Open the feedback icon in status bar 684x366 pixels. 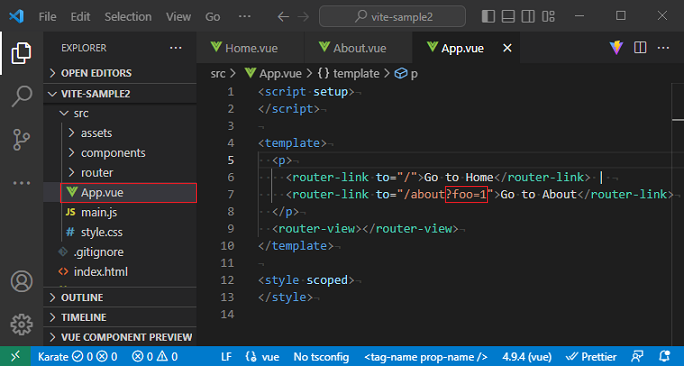[637, 357]
